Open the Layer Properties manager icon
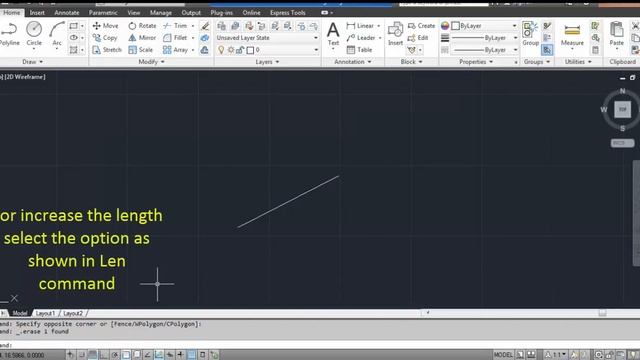 point(222,26)
